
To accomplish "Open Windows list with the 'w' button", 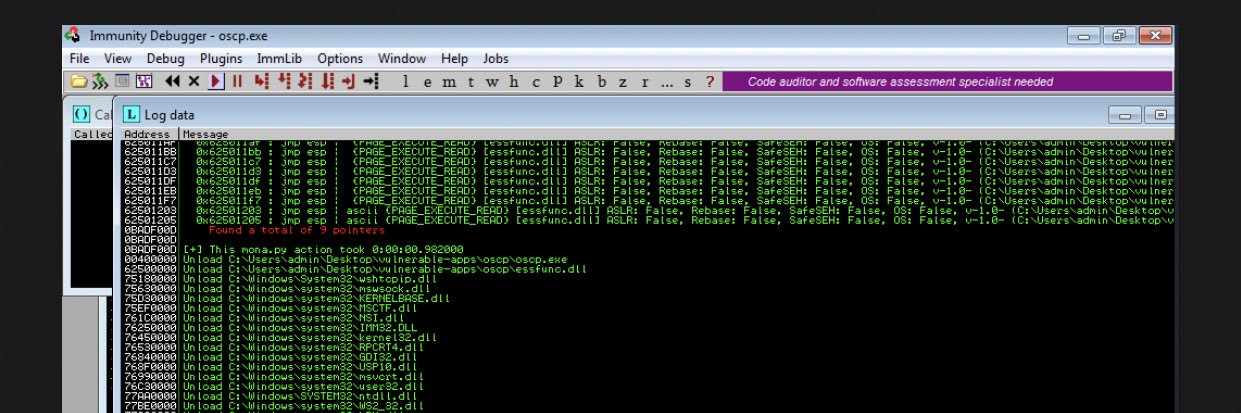I will click(x=491, y=82).
